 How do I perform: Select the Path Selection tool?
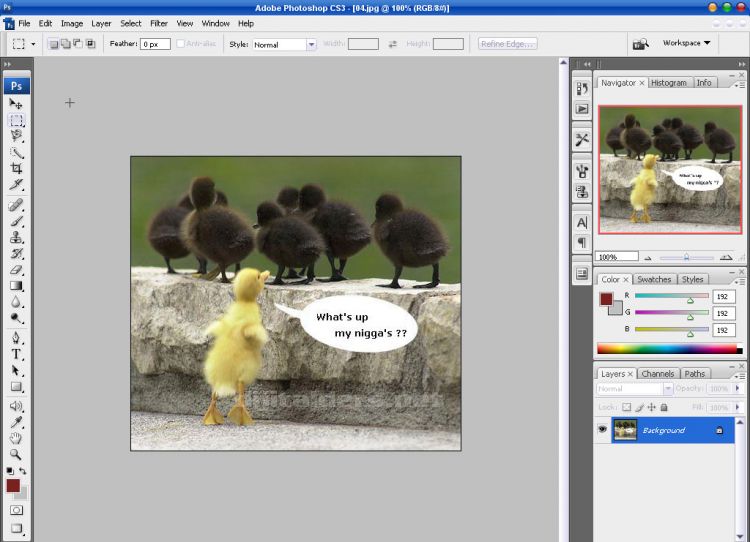[16, 371]
